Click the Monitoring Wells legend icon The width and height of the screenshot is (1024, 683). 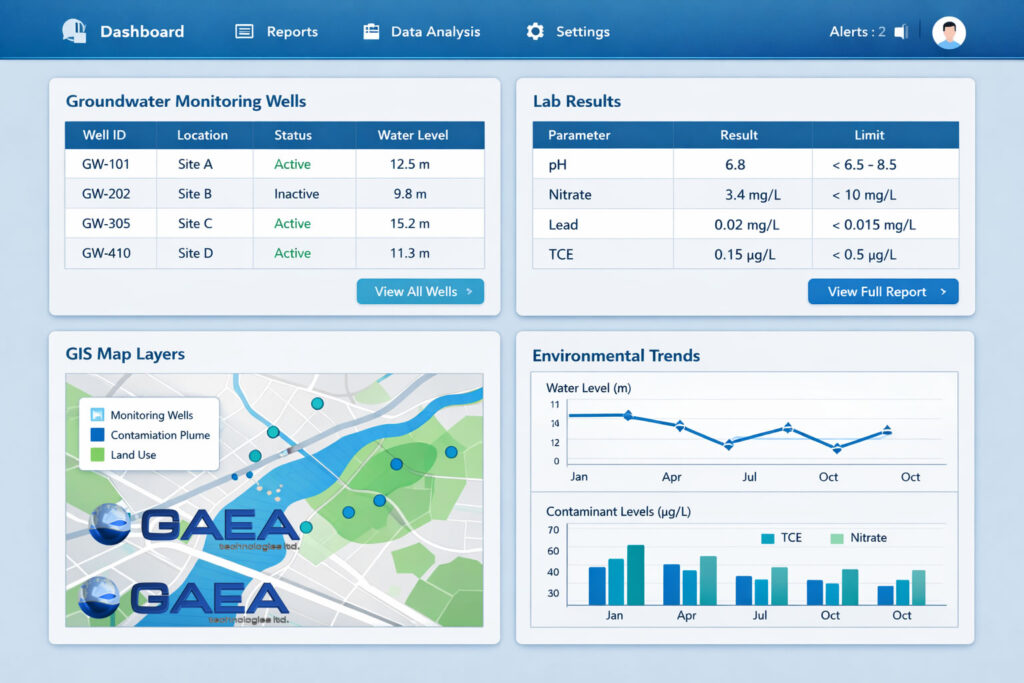tap(97, 415)
